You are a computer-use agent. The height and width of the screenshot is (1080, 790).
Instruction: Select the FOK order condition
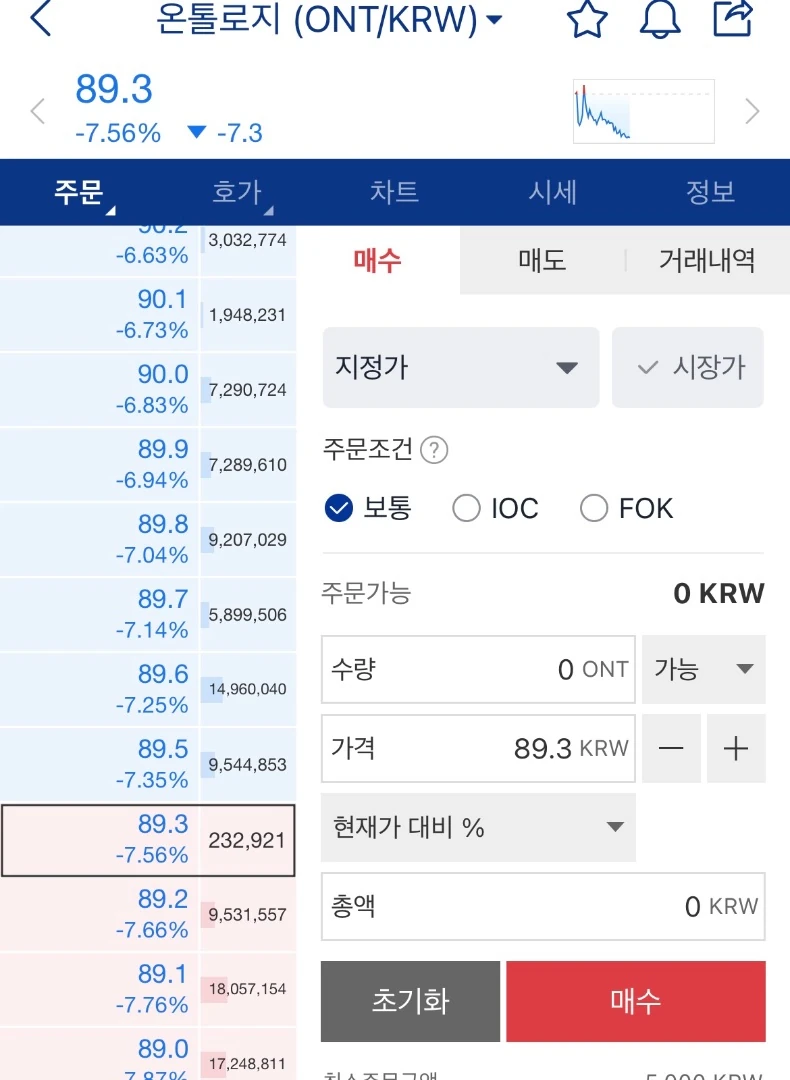pos(627,508)
